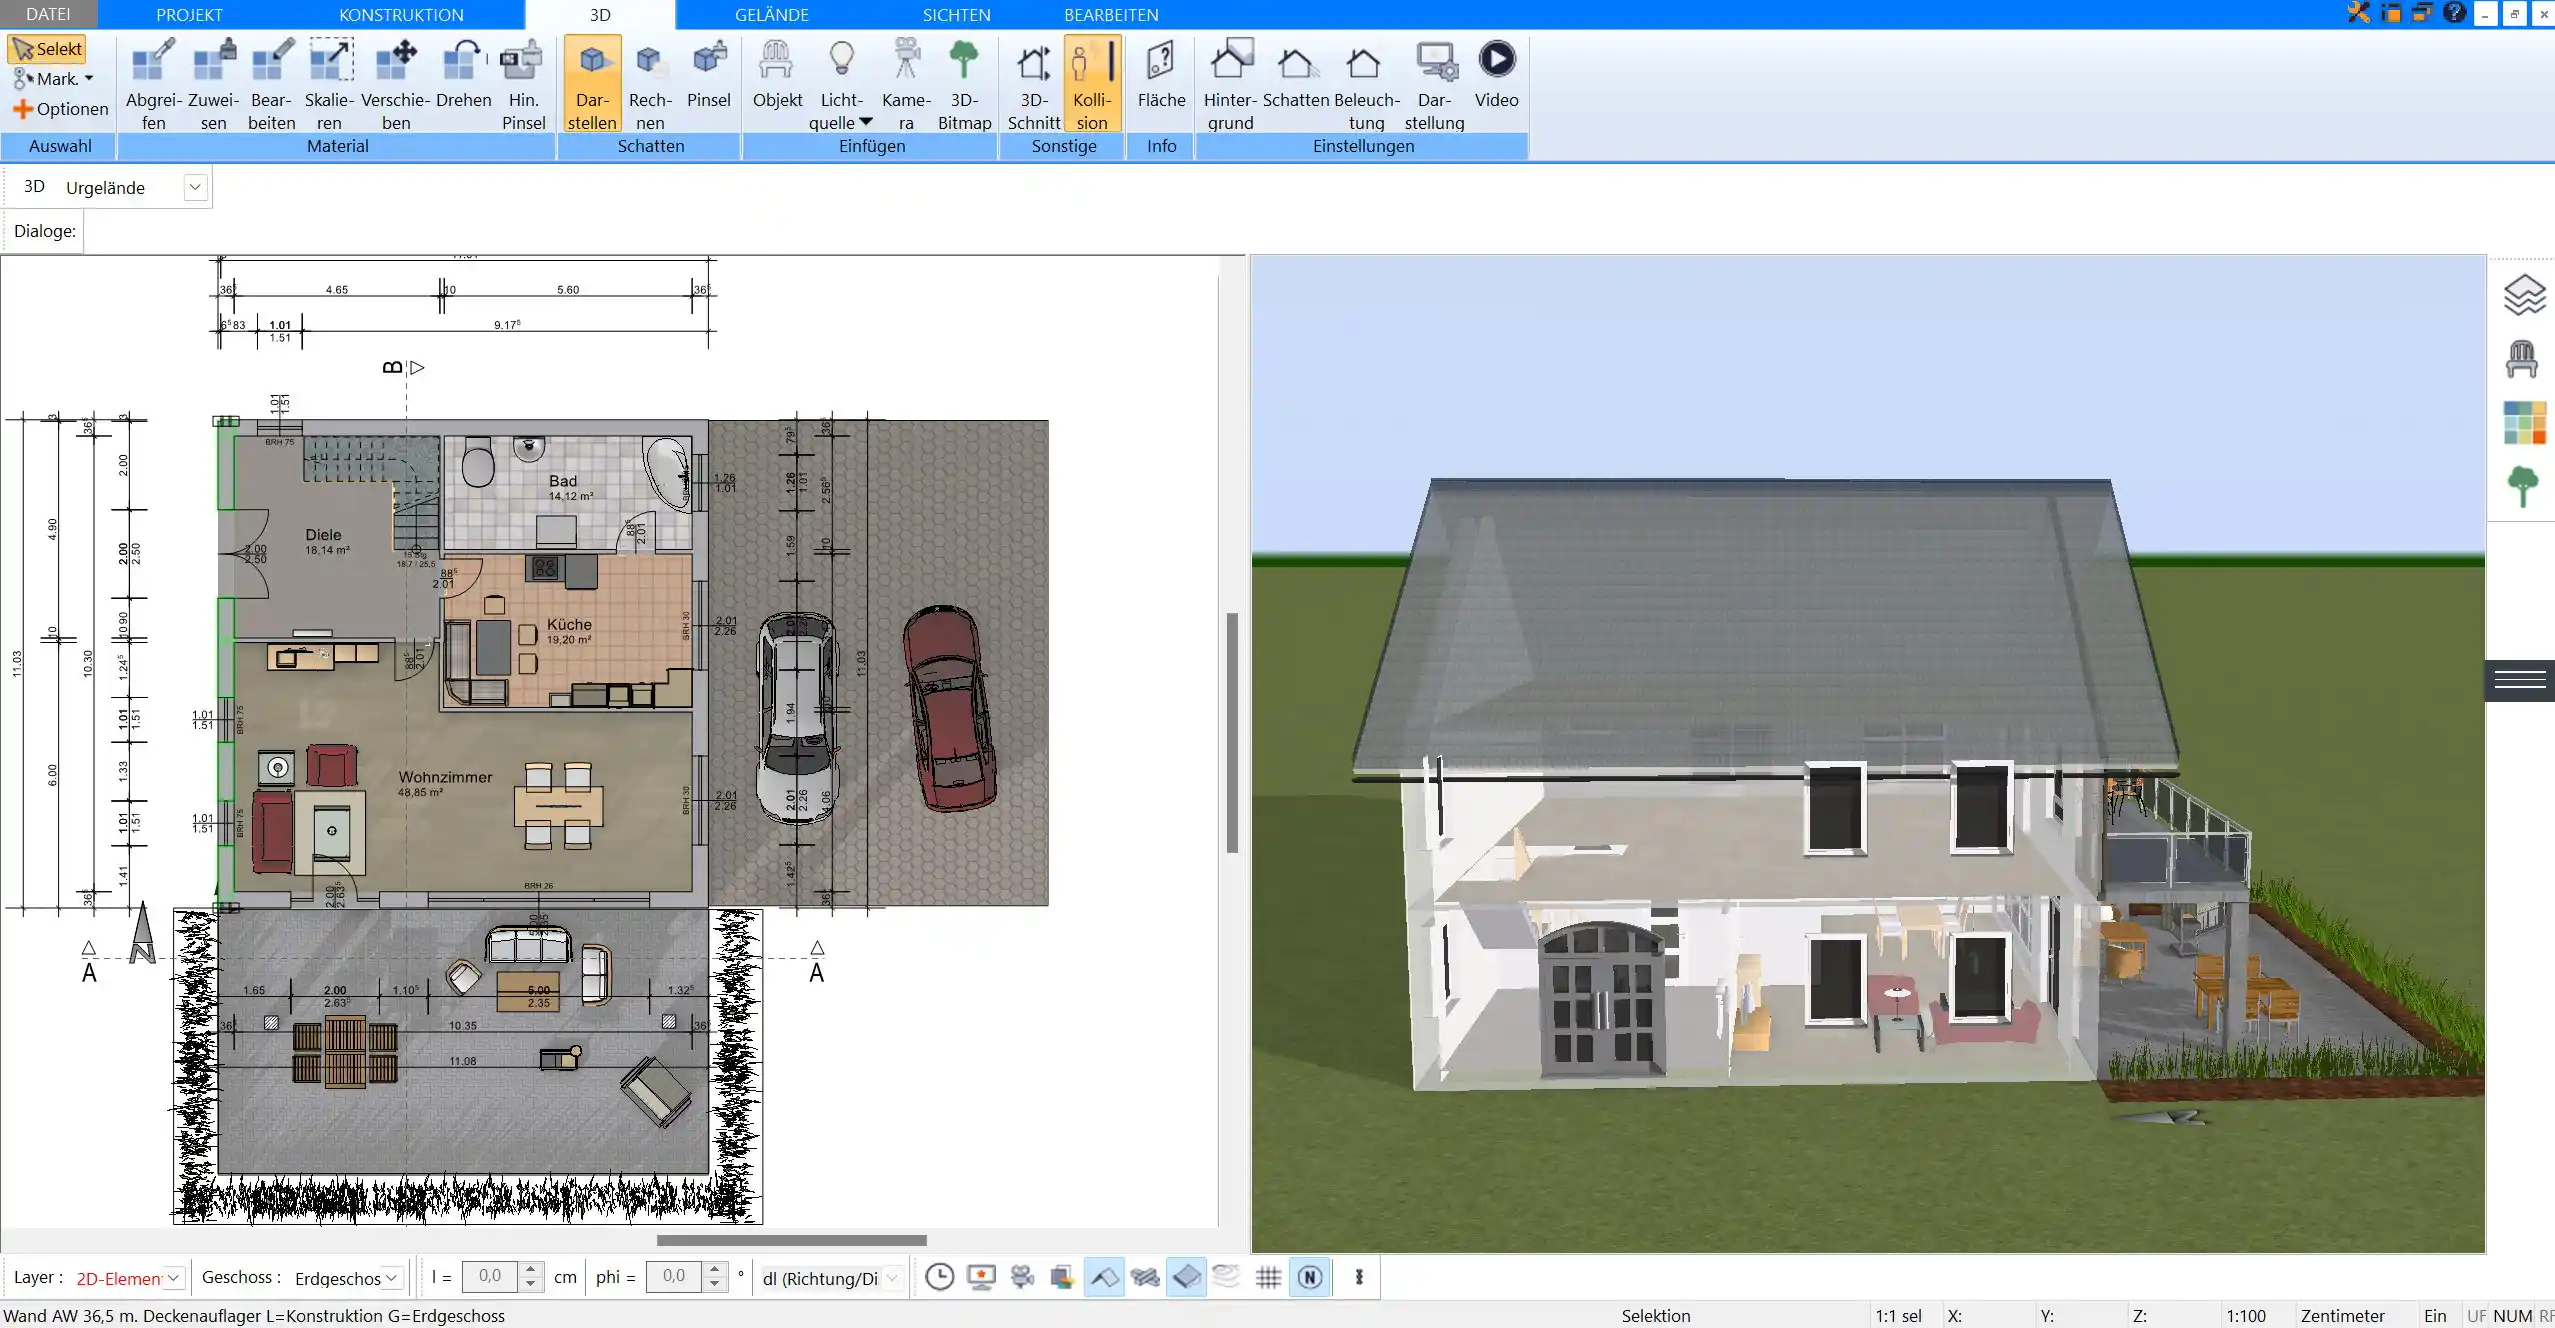
Task: Click the monitor presentation icon
Action: pos(981,1277)
